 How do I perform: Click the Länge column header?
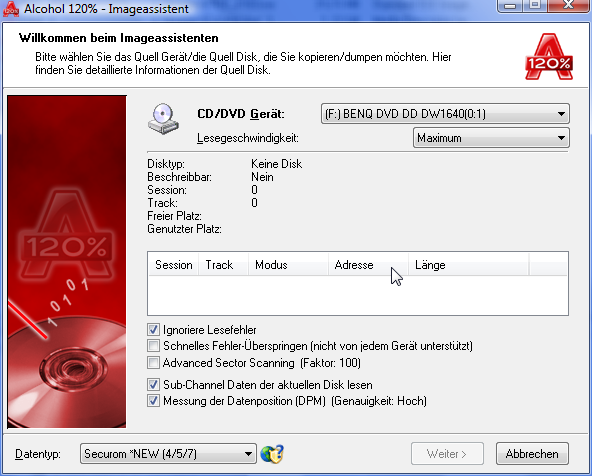[469, 265]
